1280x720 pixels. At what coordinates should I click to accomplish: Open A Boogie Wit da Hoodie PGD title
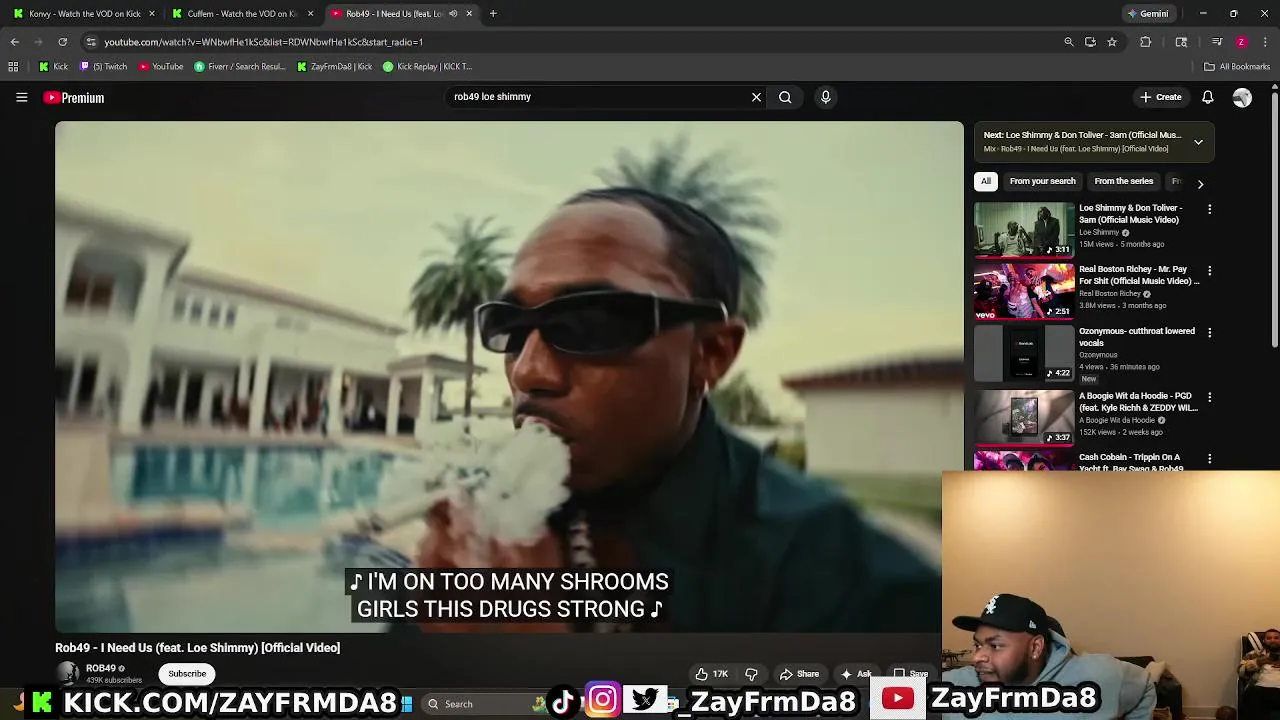tap(1138, 402)
